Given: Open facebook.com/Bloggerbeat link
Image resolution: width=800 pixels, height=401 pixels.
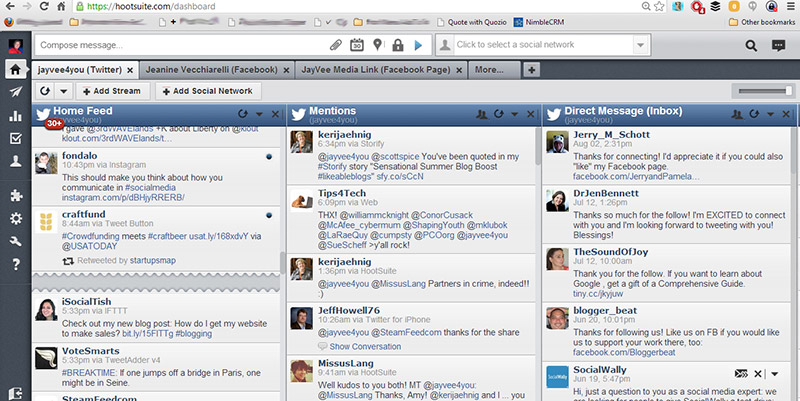Looking at the screenshot, I should click(623, 352).
